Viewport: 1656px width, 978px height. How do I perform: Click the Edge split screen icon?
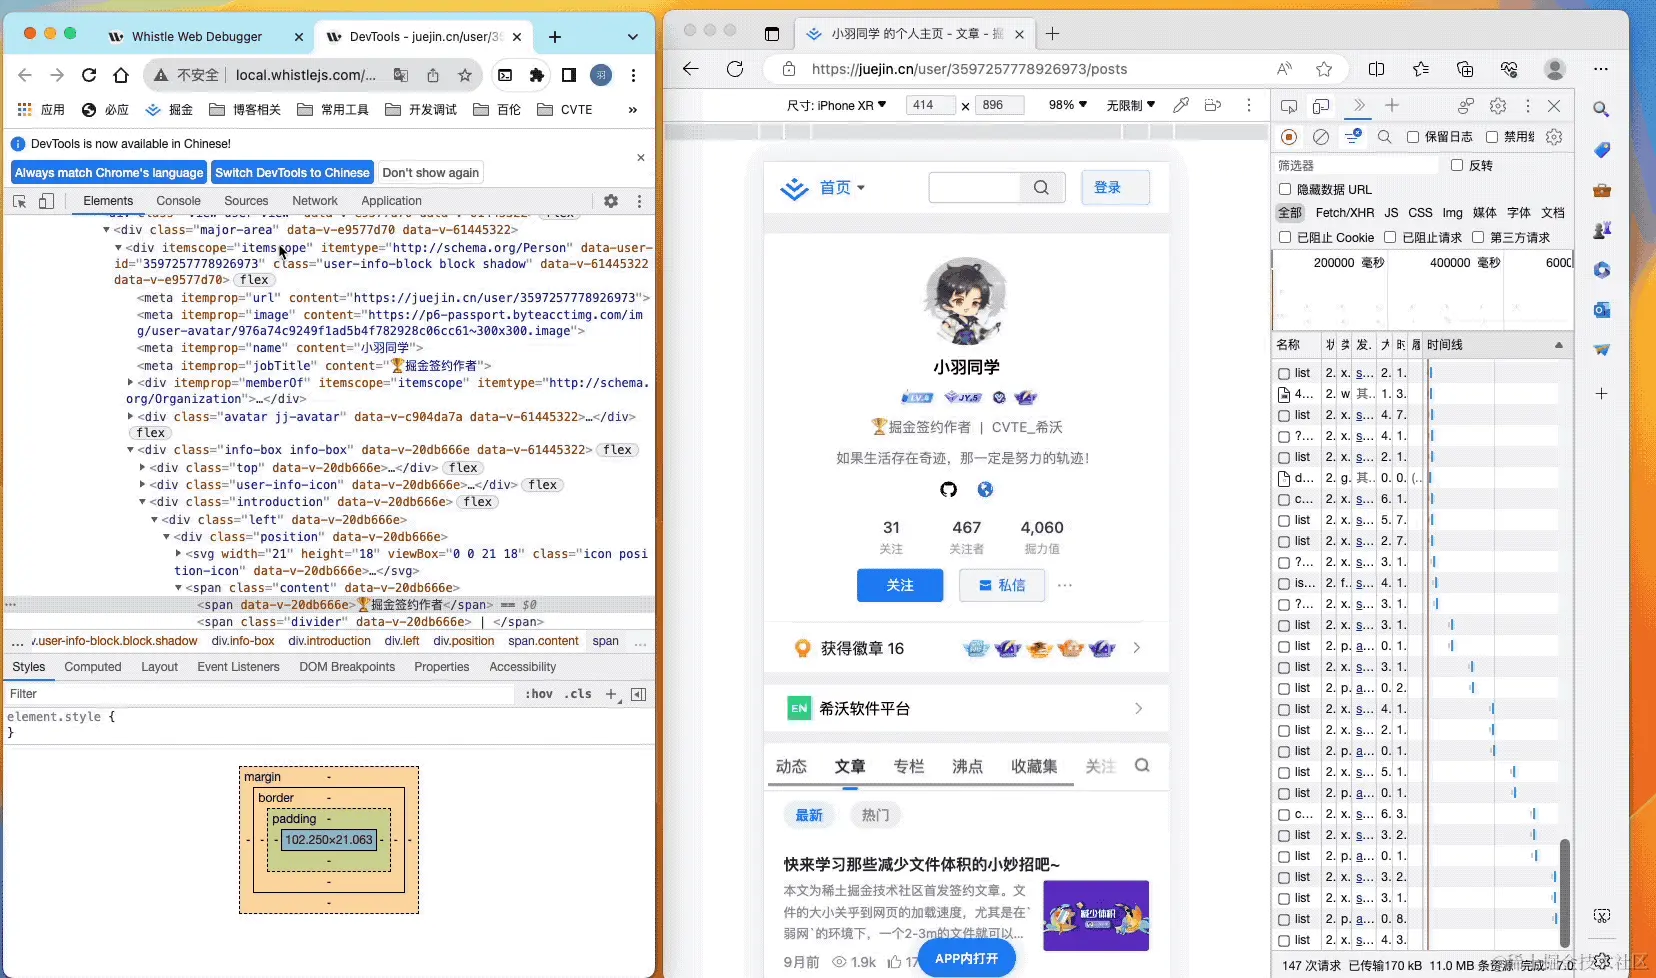[x=1377, y=69]
